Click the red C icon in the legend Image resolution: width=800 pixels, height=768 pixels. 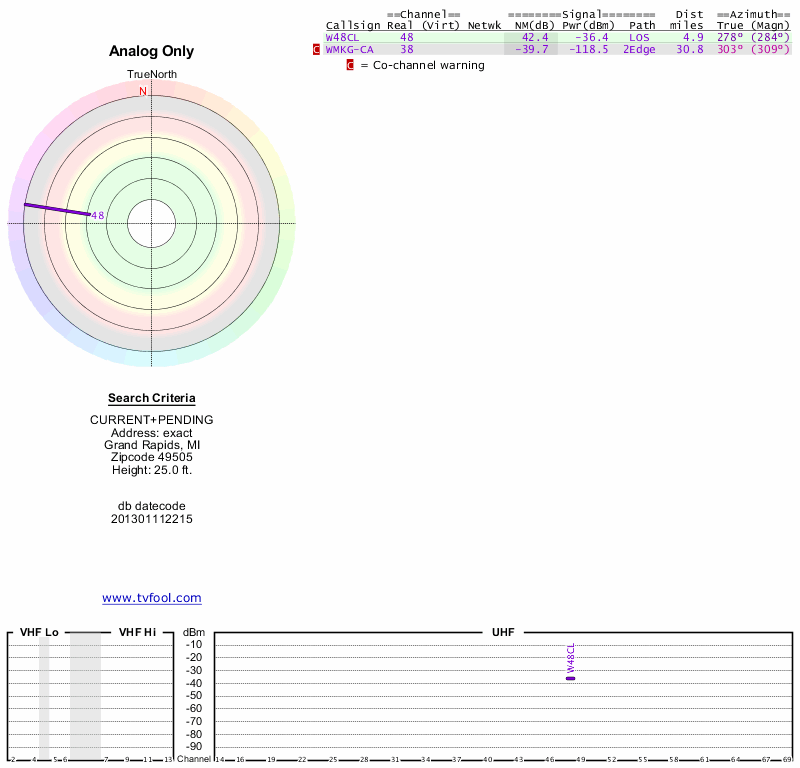[x=350, y=65]
